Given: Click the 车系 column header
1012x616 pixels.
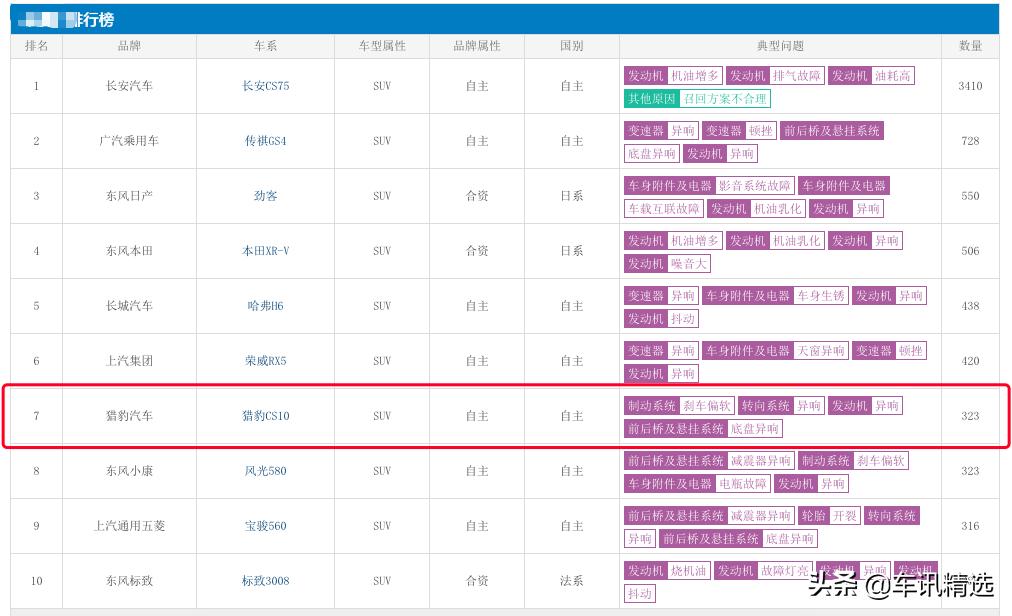Looking at the screenshot, I should 265,46.
